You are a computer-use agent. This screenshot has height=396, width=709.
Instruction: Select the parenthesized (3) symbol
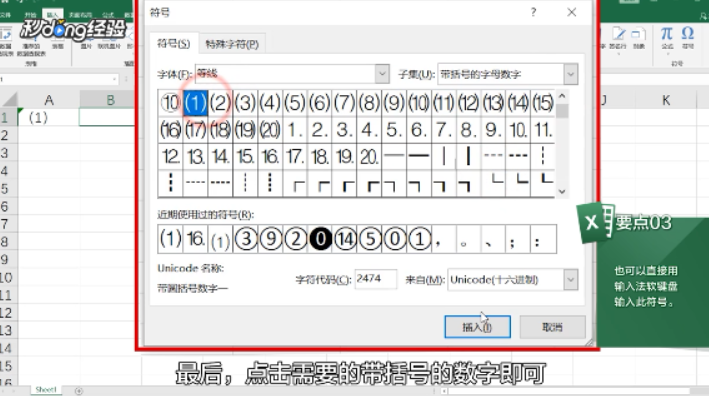pos(245,103)
